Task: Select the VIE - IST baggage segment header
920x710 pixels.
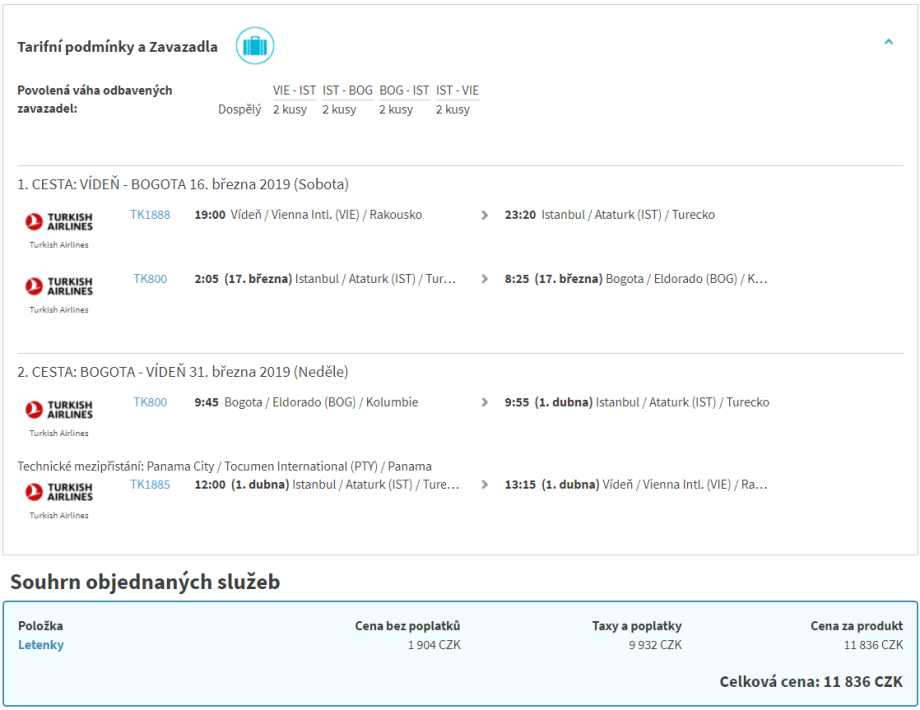Action: click(294, 90)
